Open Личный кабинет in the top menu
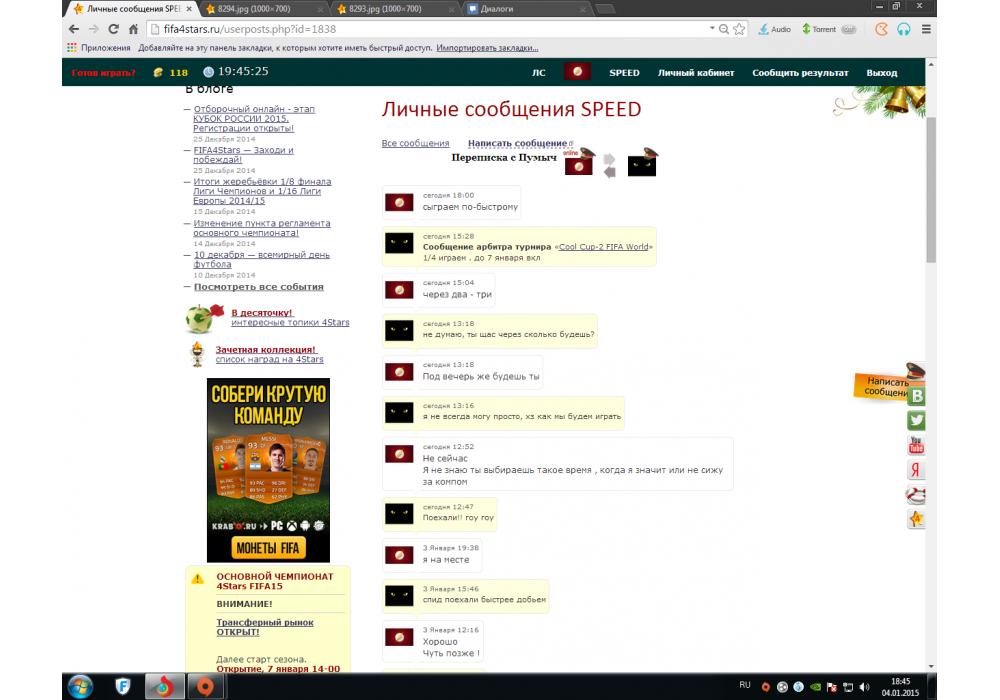 (x=695, y=73)
